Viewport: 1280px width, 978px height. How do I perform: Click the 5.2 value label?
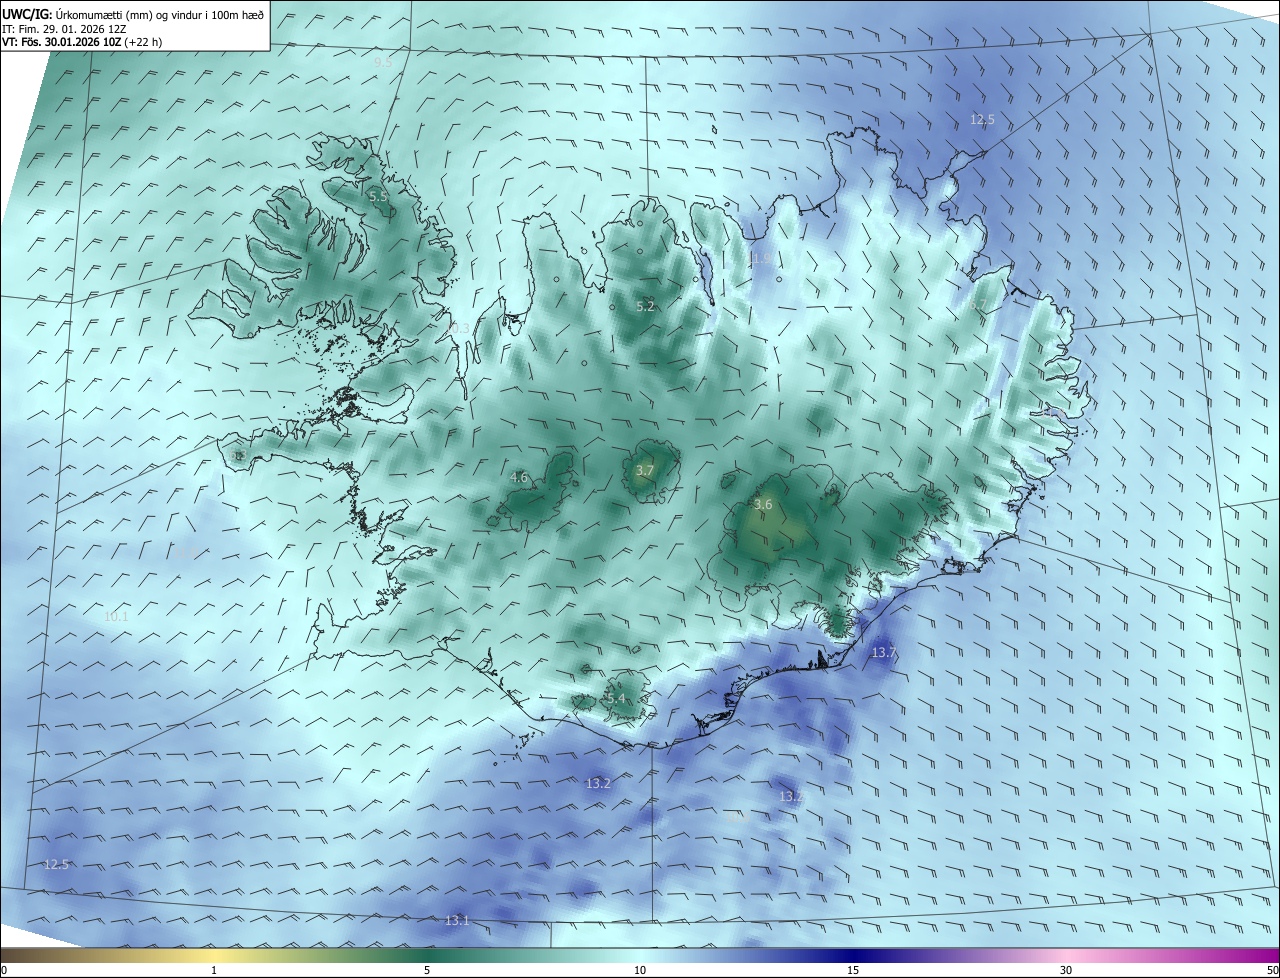[645, 306]
